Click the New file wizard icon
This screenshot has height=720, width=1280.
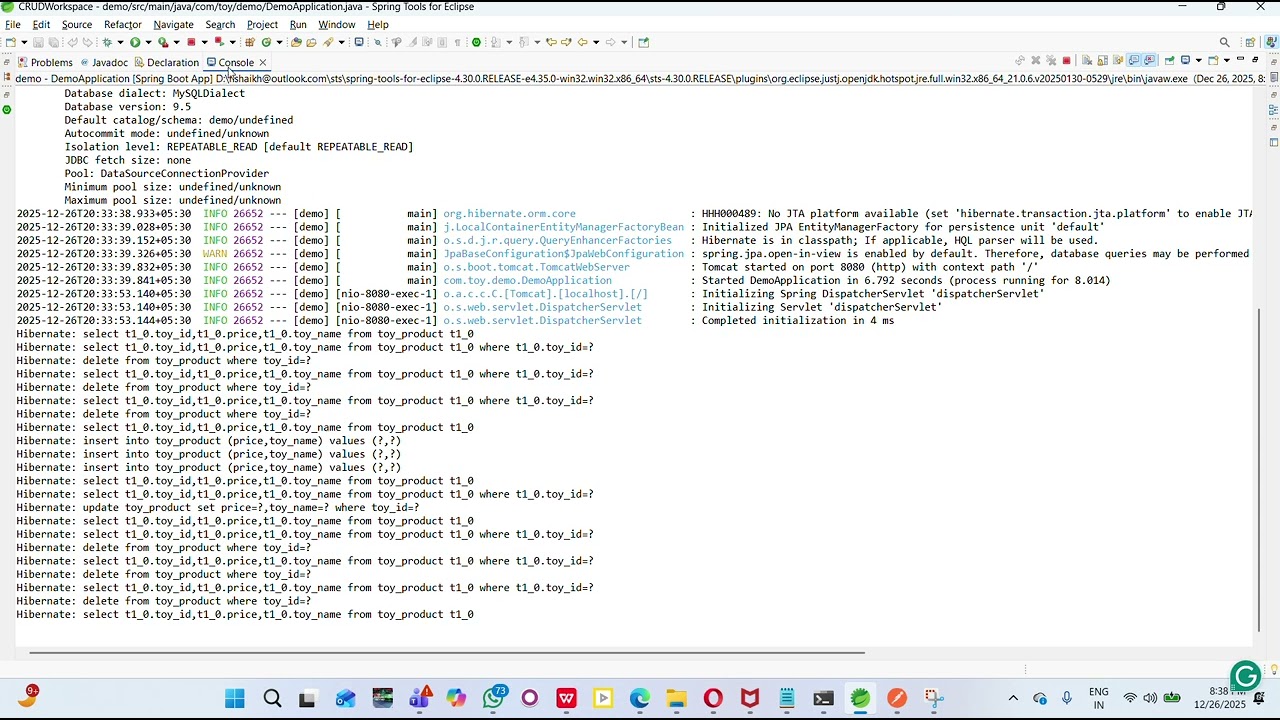click(x=10, y=42)
